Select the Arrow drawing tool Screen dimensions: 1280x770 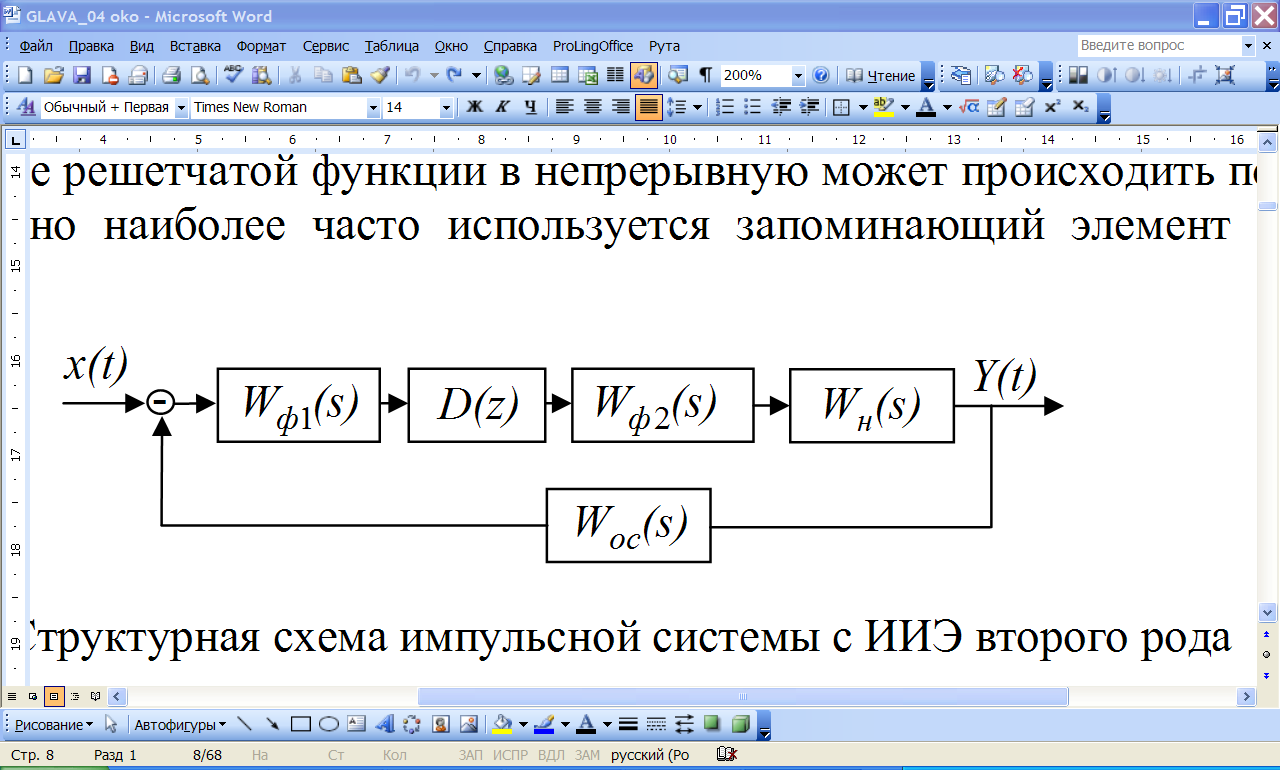pyautogui.click(x=272, y=724)
